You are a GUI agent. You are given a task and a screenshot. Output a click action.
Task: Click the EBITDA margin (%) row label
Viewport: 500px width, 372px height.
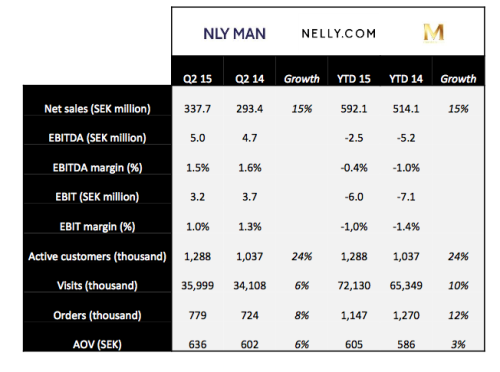(97, 168)
